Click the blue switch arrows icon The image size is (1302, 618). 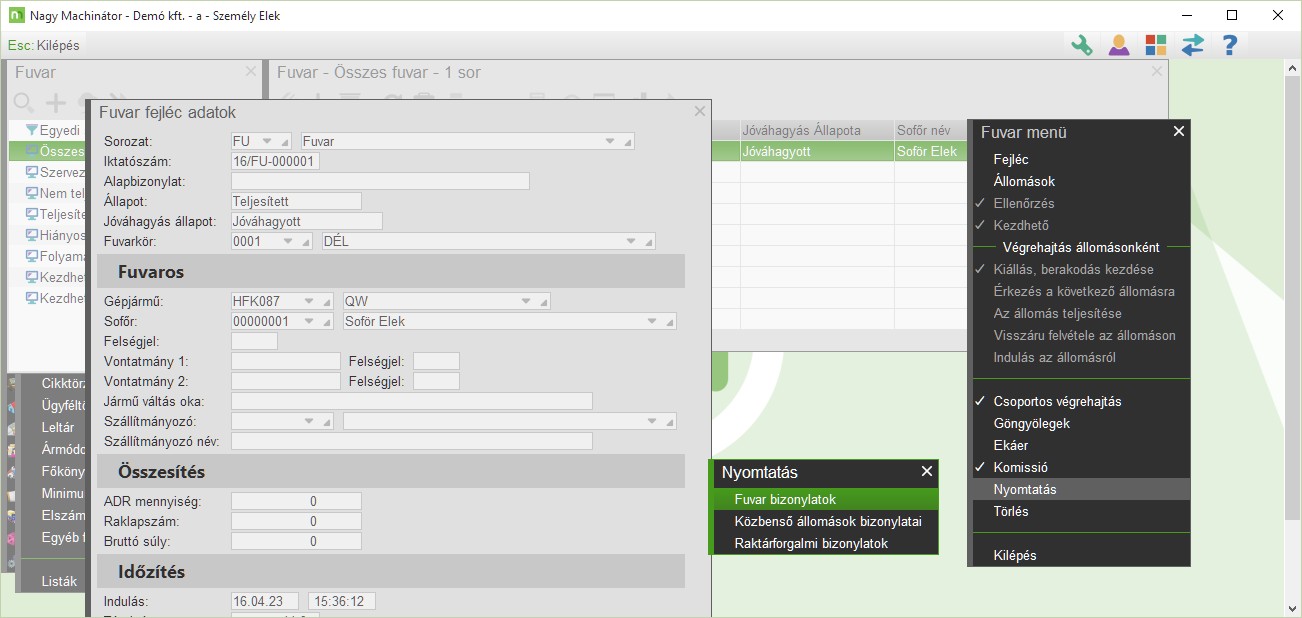(x=1192, y=45)
